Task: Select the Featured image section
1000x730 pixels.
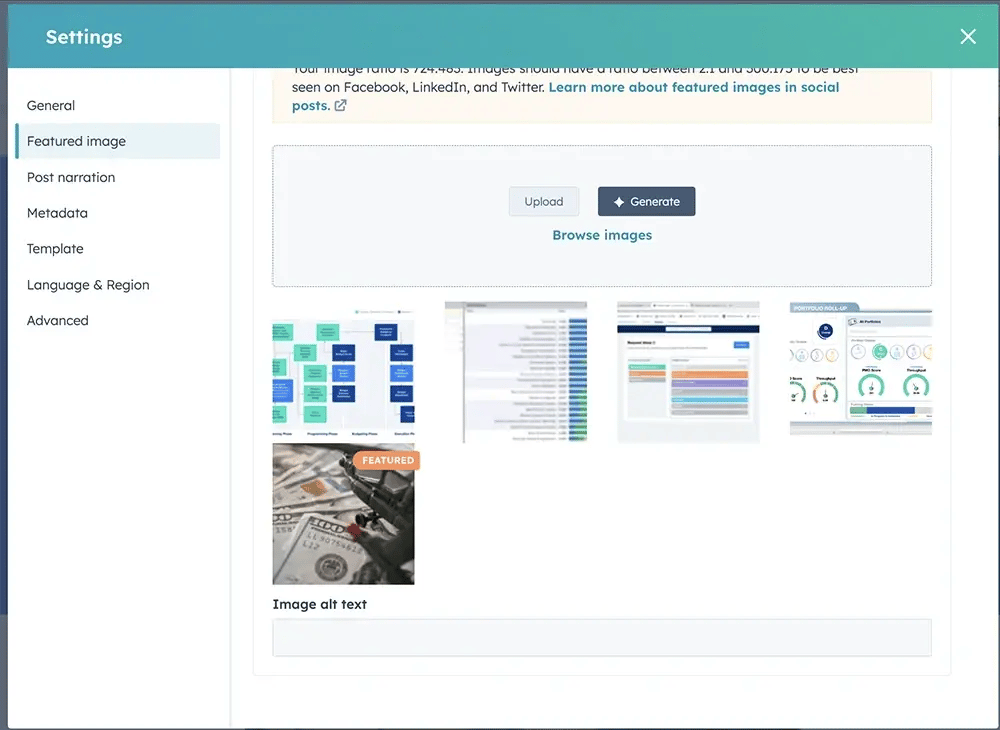Action: 78,141
